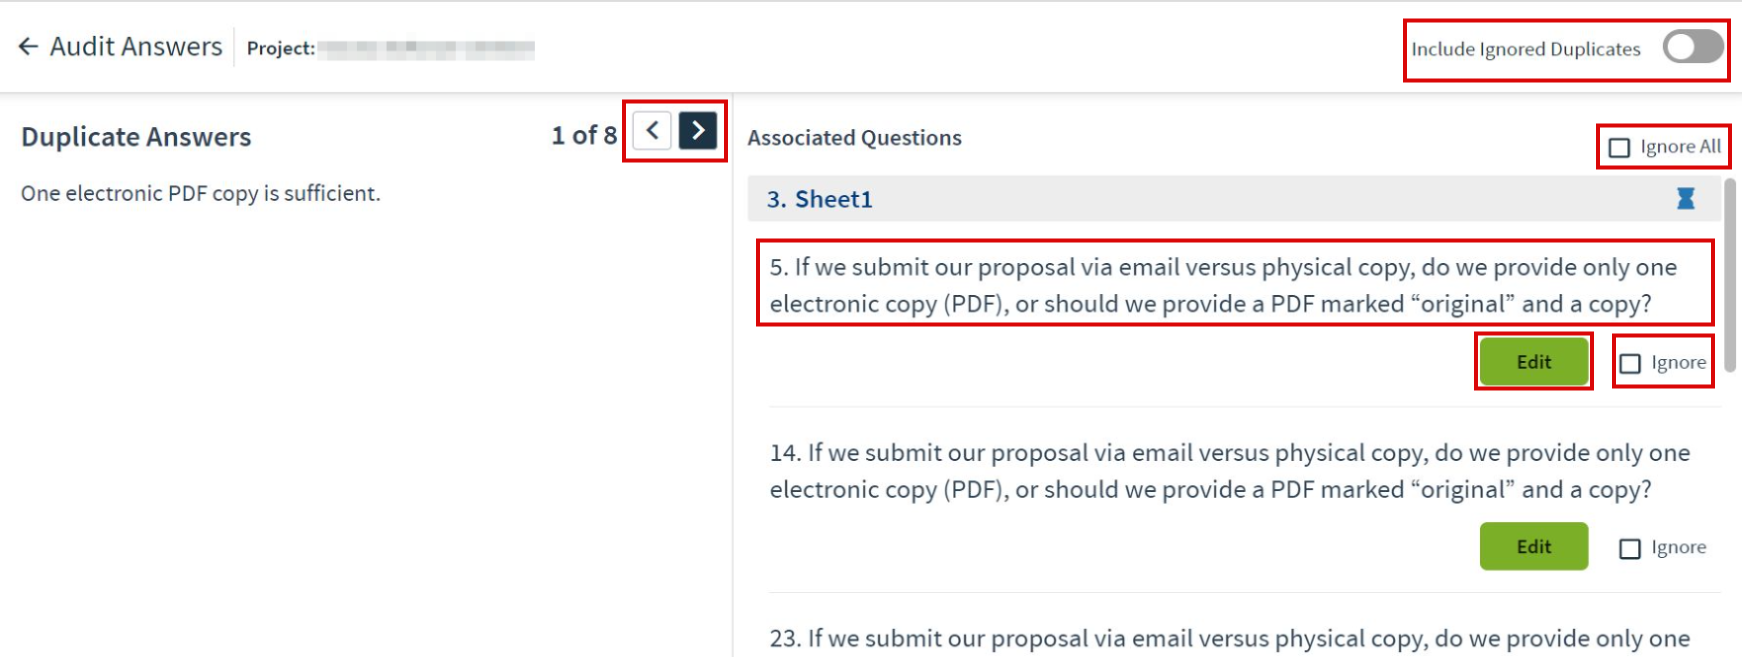This screenshot has height=657, width=1742.
Task: Open question 23 partially visible at bottom
Action: (1230, 638)
